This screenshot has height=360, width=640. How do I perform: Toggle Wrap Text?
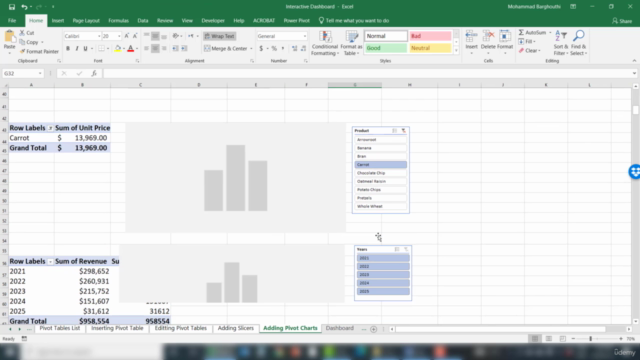tap(220, 36)
